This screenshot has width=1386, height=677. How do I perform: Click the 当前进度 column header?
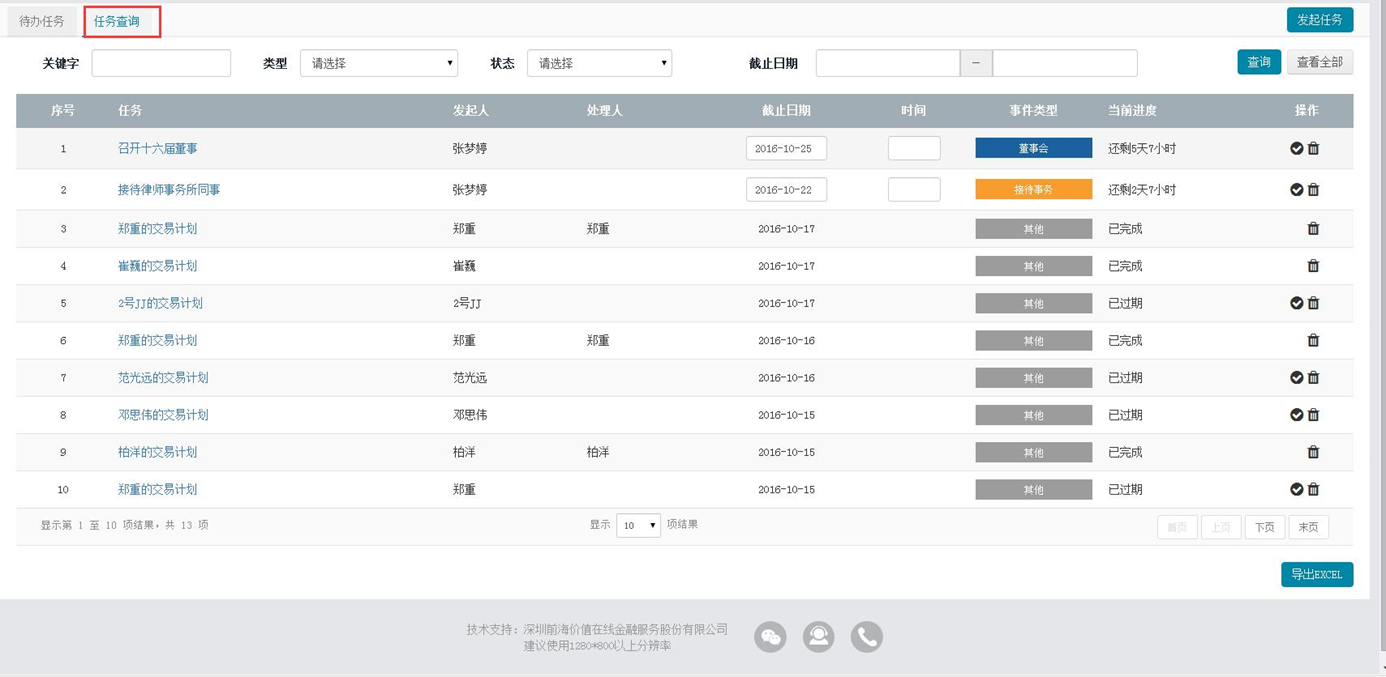1132,110
